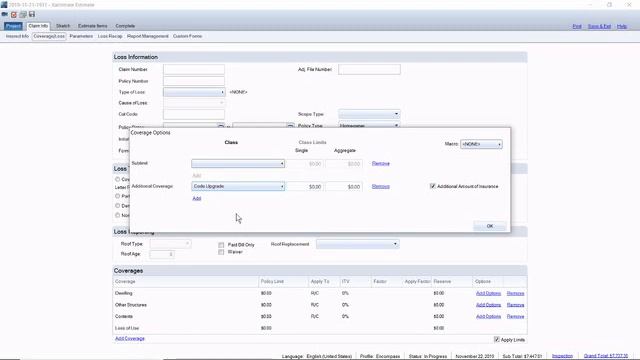The image size is (640, 360).
Task: Open the Loss Recap subtab
Action: pyautogui.click(x=110, y=36)
